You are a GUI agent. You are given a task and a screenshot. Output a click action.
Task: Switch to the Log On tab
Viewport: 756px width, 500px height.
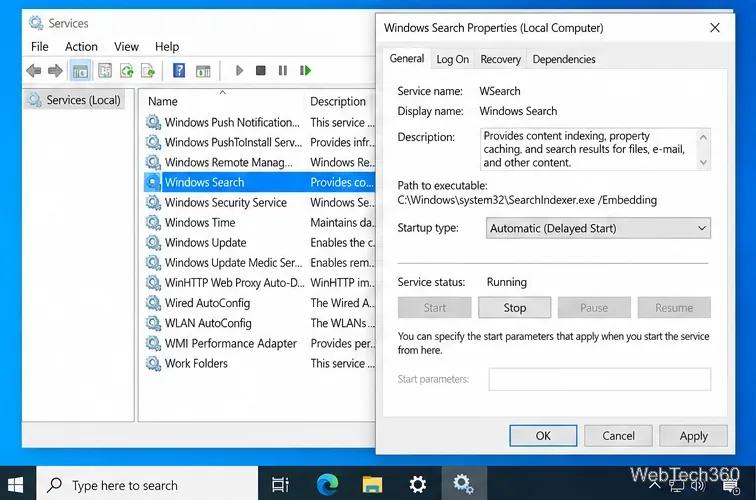(x=452, y=59)
